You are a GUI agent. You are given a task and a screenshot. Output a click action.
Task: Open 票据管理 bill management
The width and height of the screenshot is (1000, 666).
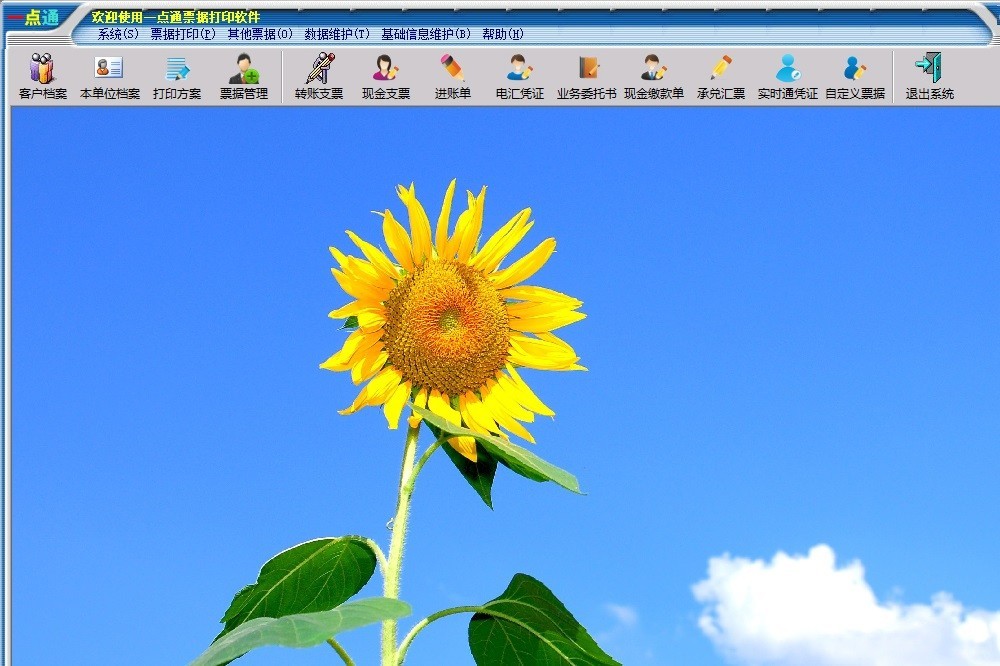244,76
